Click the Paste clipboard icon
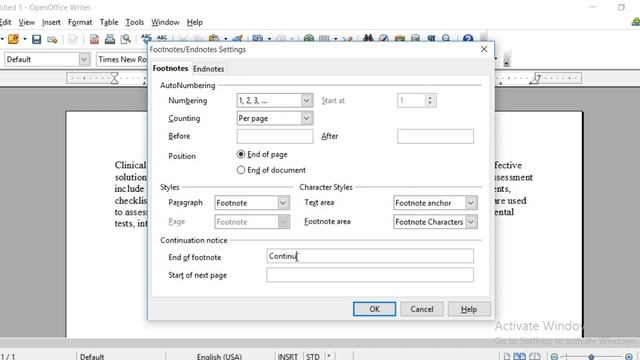Image resolution: width=640 pixels, height=360 pixels. tap(213, 39)
